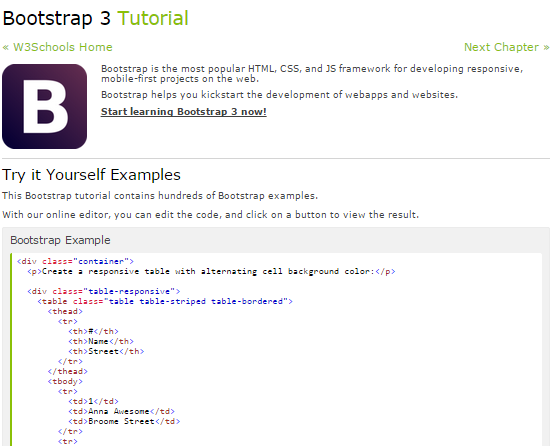
Task: Click the 'Bootstrap helps you kickstart' sentence
Action: (x=279, y=95)
